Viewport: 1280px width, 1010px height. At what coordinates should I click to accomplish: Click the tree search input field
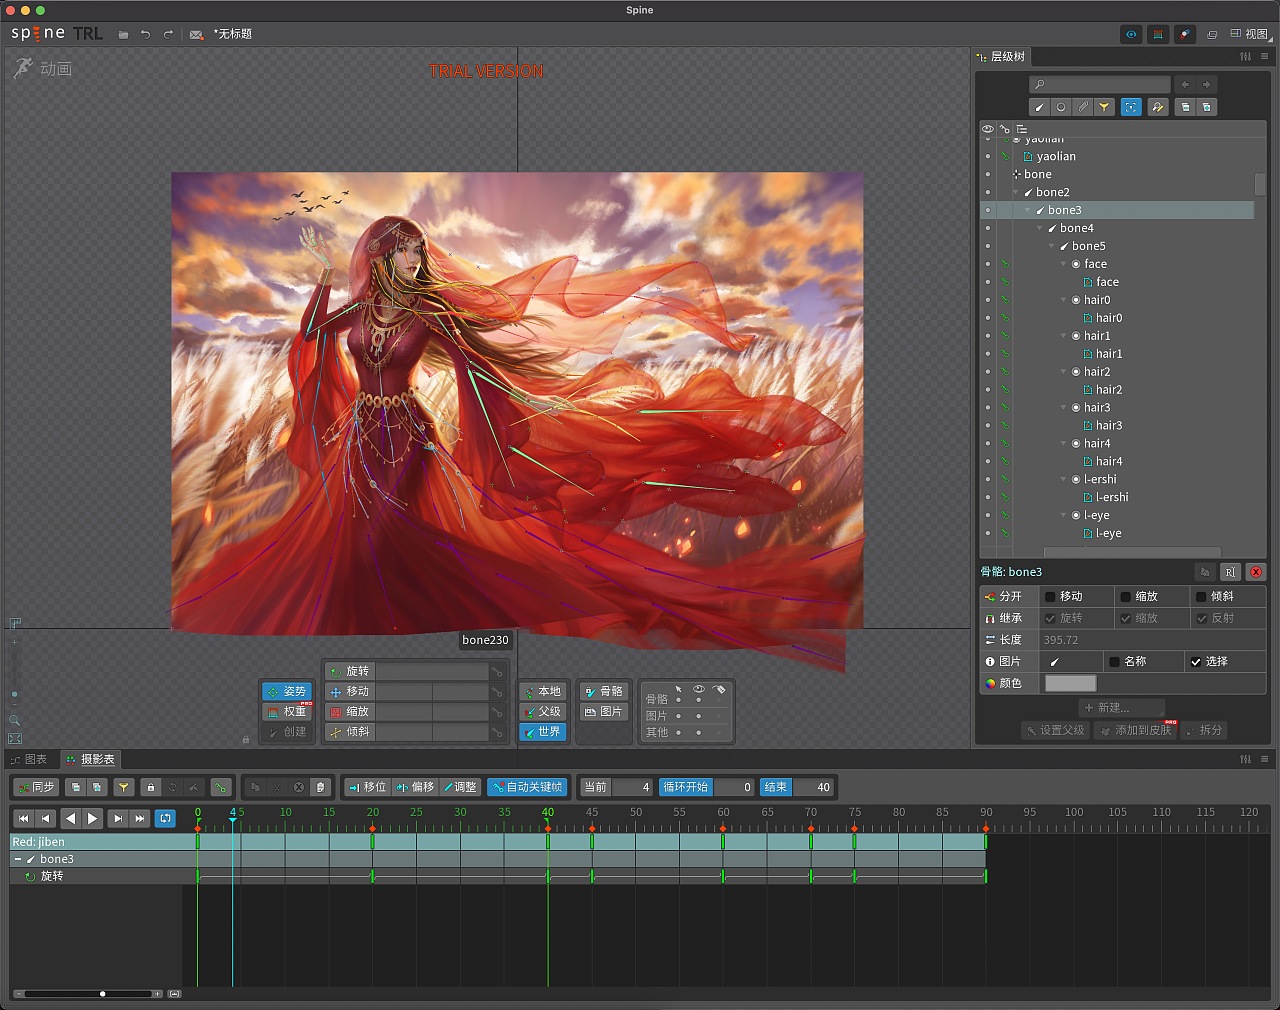pyautogui.click(x=1100, y=85)
